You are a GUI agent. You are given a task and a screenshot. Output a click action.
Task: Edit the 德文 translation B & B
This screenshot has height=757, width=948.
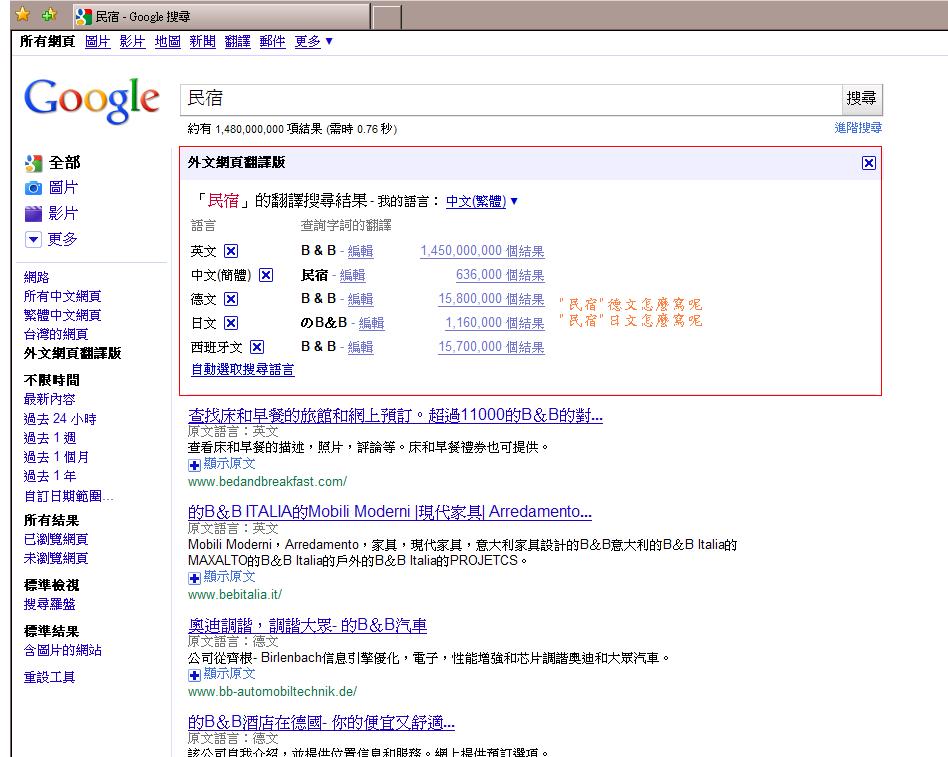(x=360, y=299)
